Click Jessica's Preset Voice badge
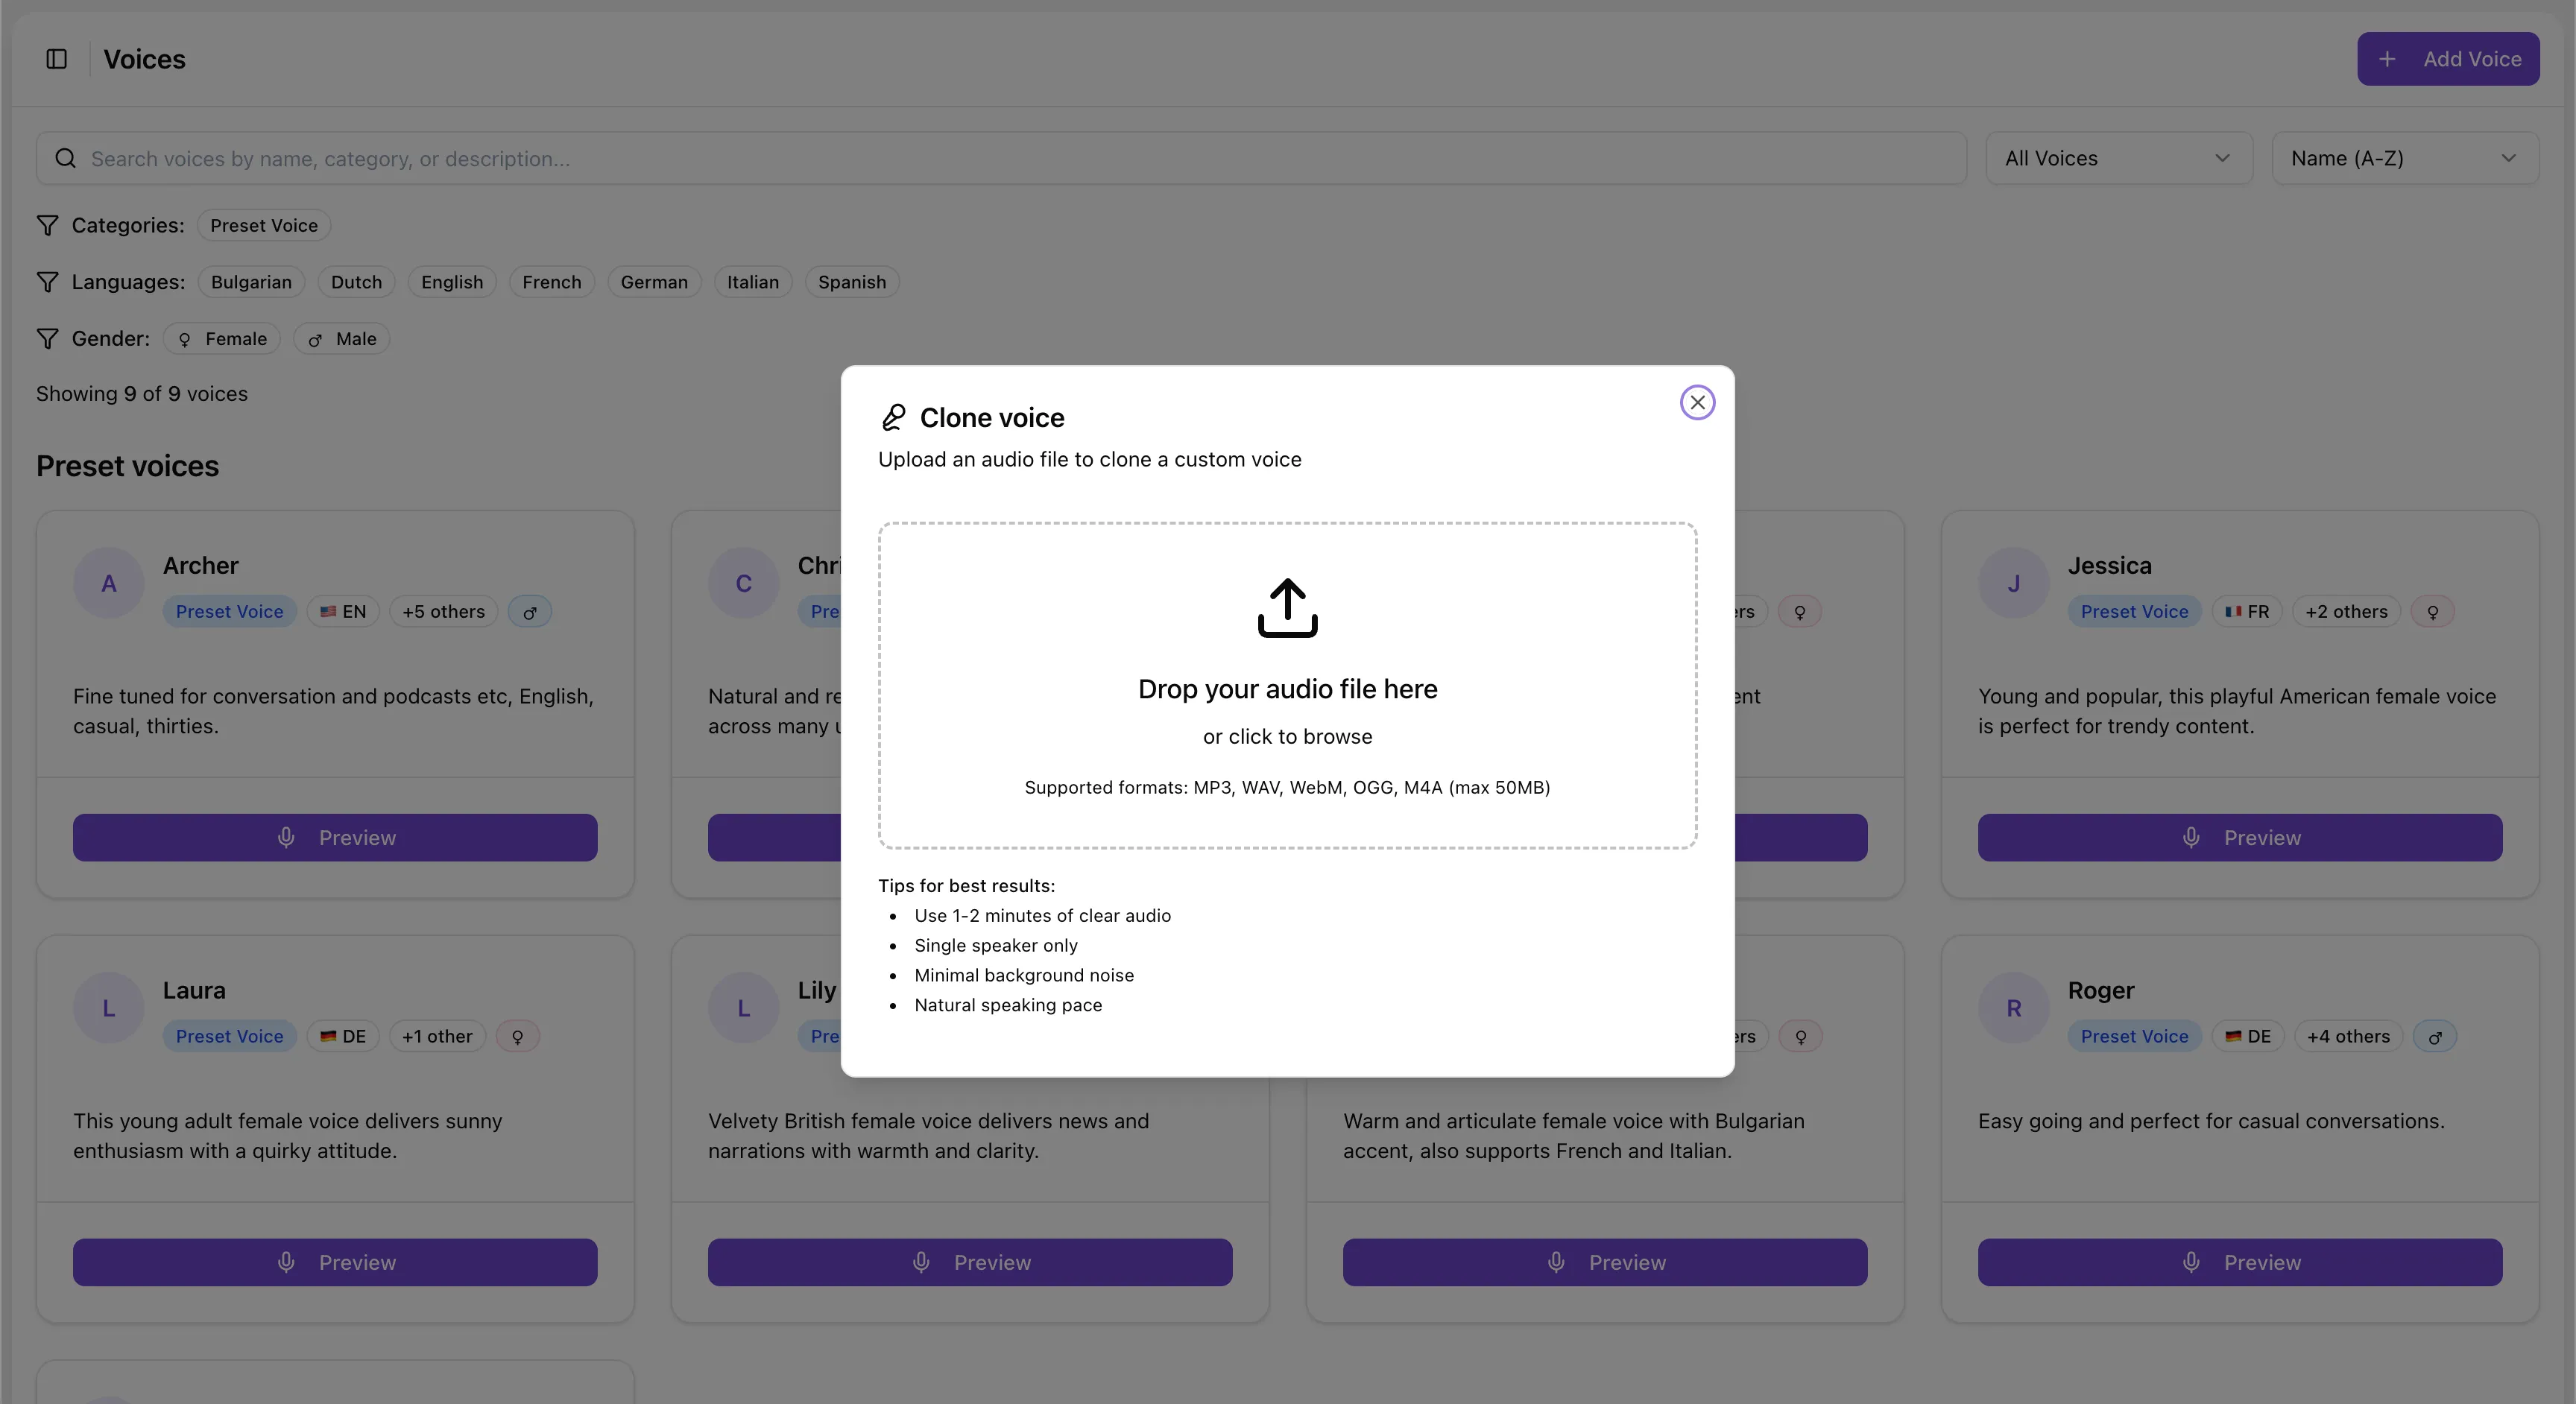Viewport: 2576px width, 1404px height. coord(2134,612)
